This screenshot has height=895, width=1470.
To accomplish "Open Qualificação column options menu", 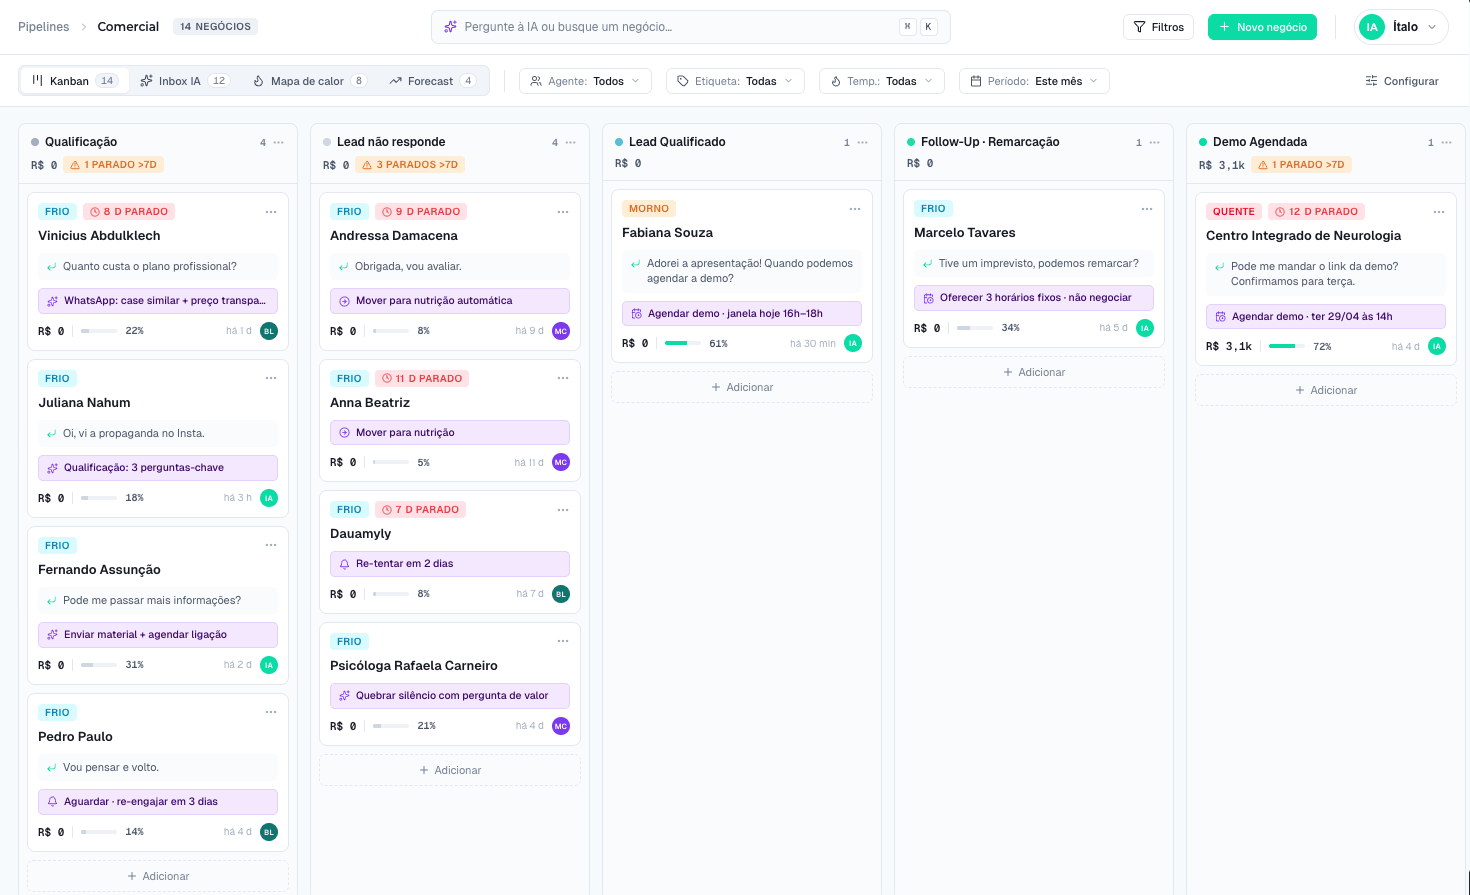I will pos(278,142).
